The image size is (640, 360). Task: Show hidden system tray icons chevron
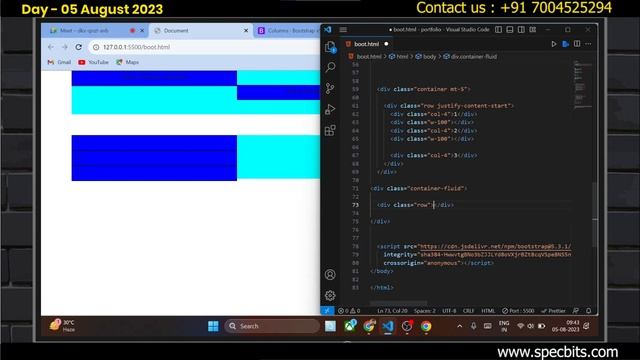pos(460,326)
